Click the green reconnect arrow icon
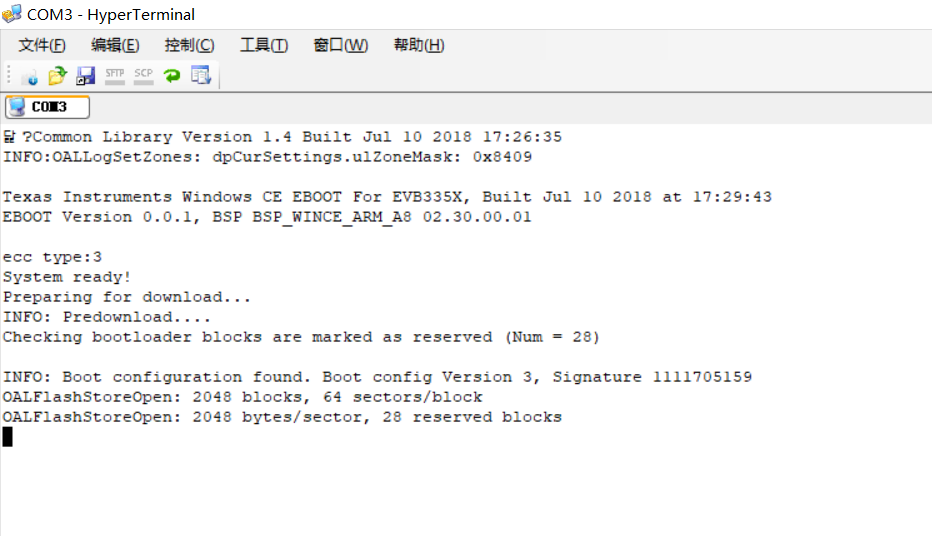 click(x=172, y=75)
